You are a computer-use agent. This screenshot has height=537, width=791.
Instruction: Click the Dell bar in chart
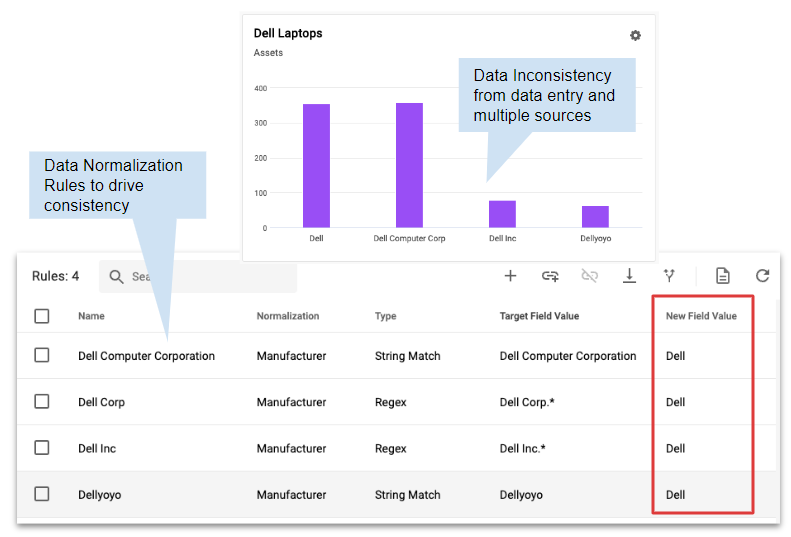point(316,166)
